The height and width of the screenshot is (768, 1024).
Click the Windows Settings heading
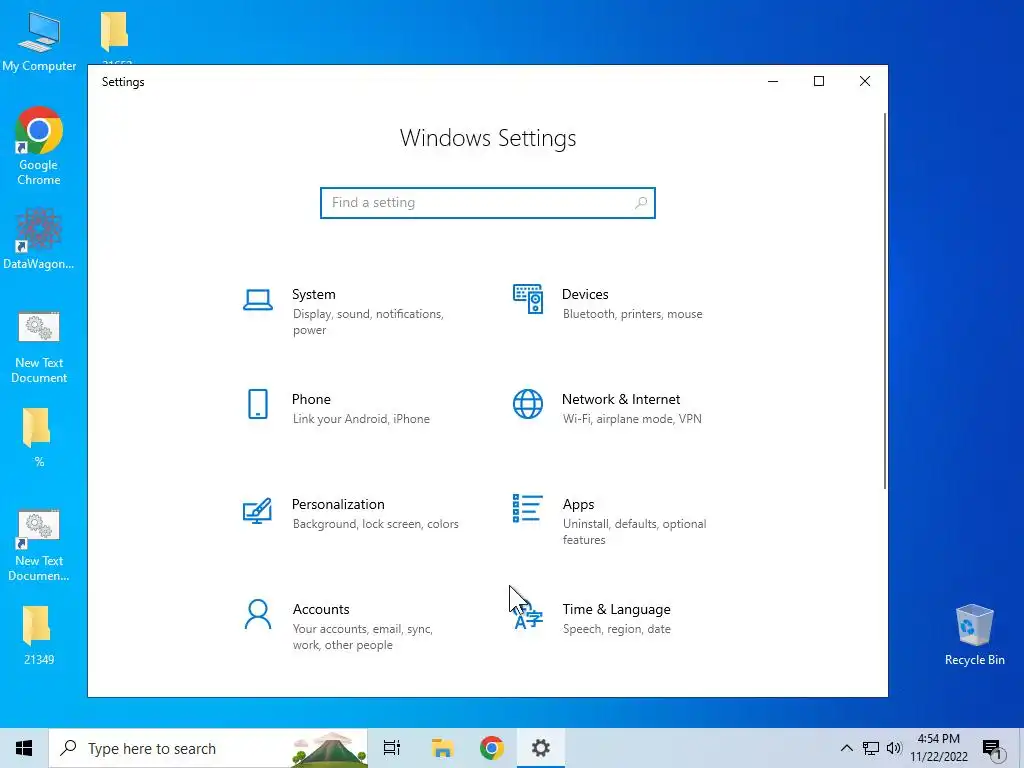(488, 138)
